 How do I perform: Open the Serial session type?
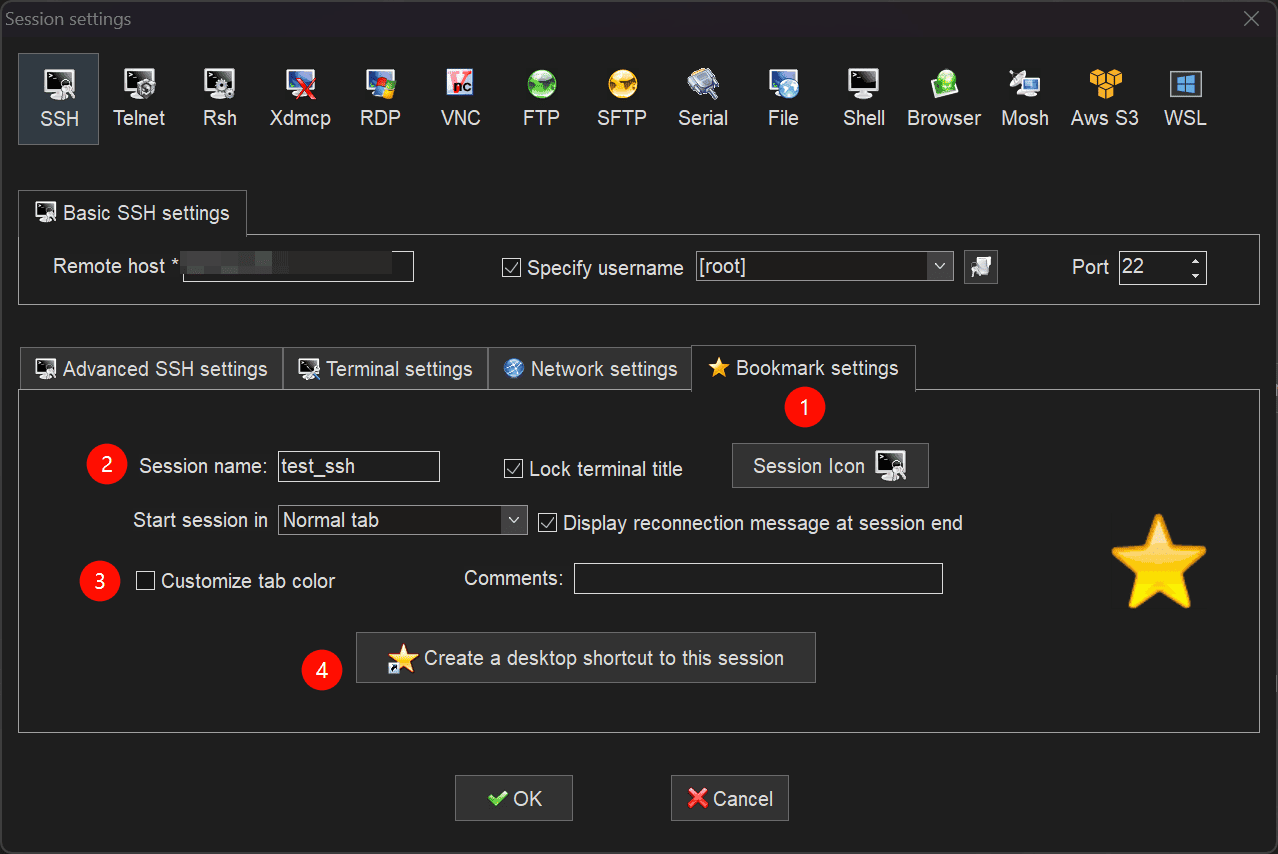point(703,98)
